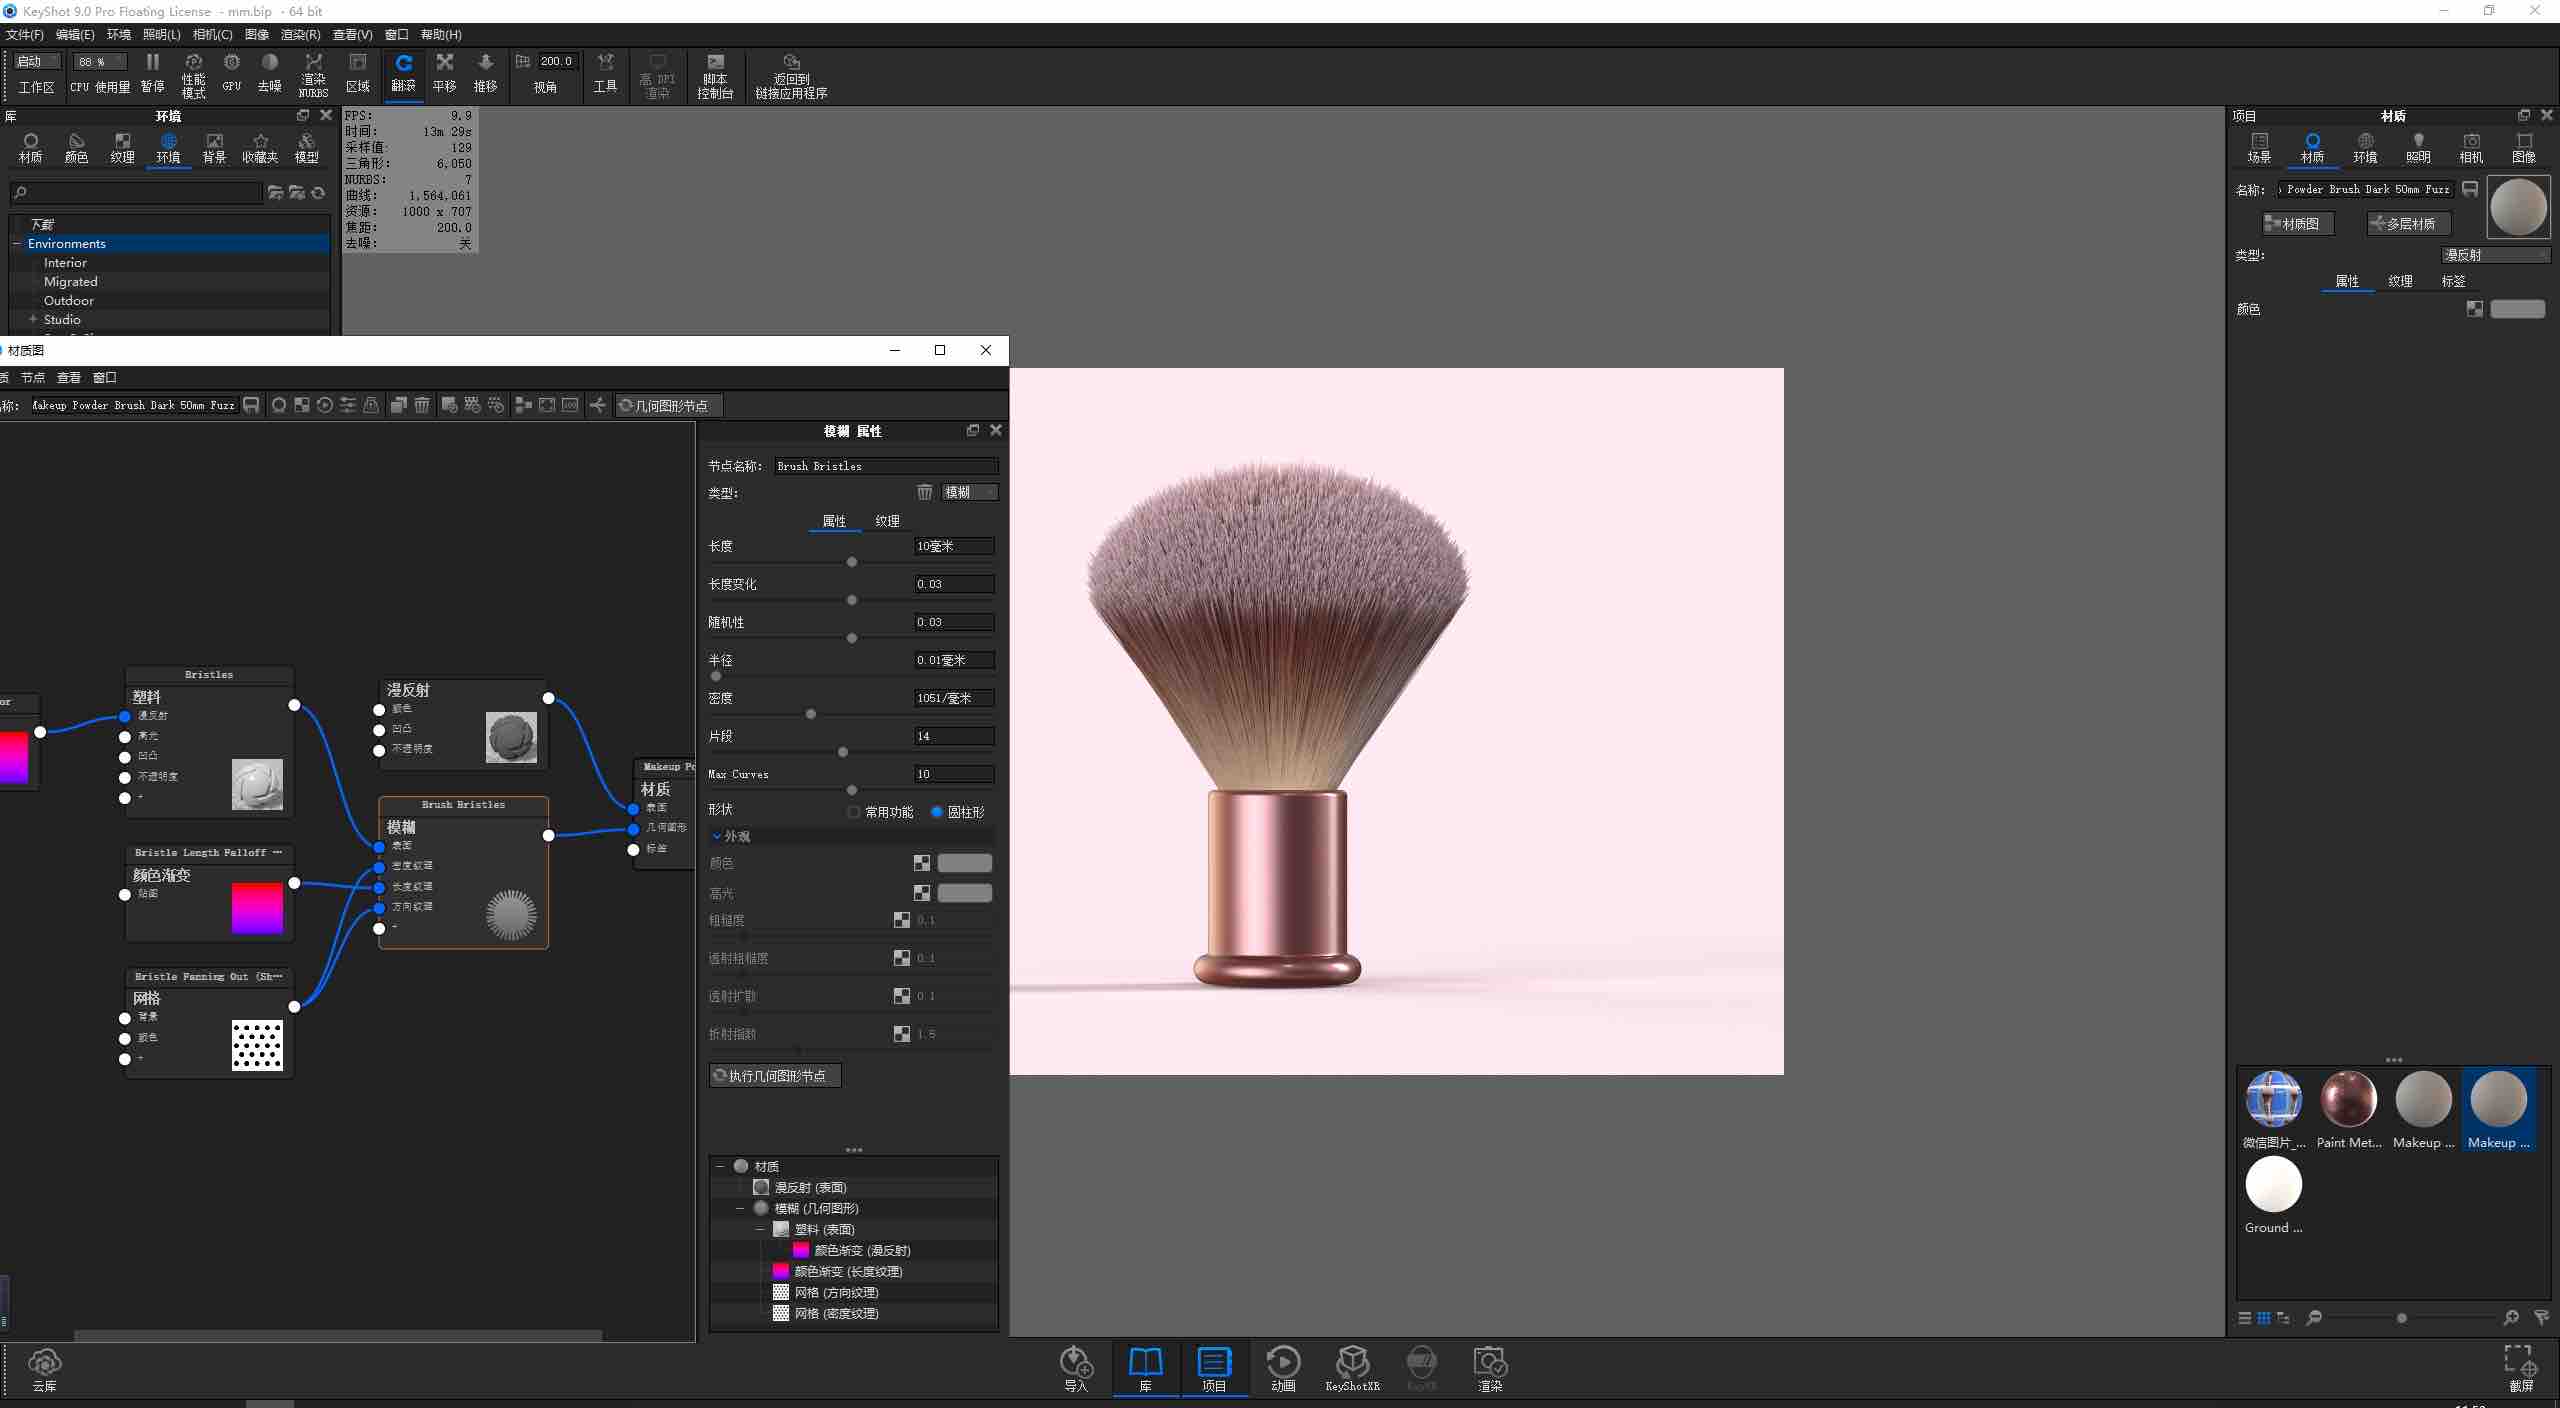Click the 多层材质 button
Viewport: 2560px width, 1408px height.
pyautogui.click(x=2408, y=223)
